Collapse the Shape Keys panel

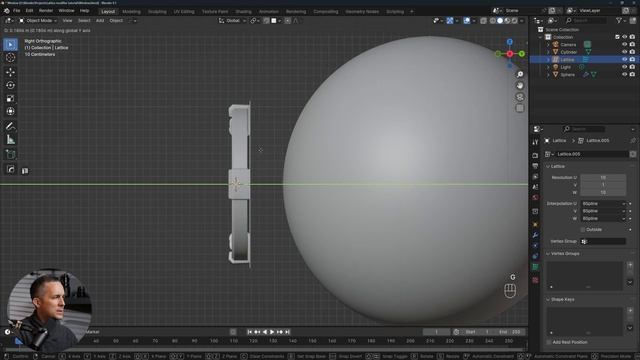pyautogui.click(x=548, y=300)
